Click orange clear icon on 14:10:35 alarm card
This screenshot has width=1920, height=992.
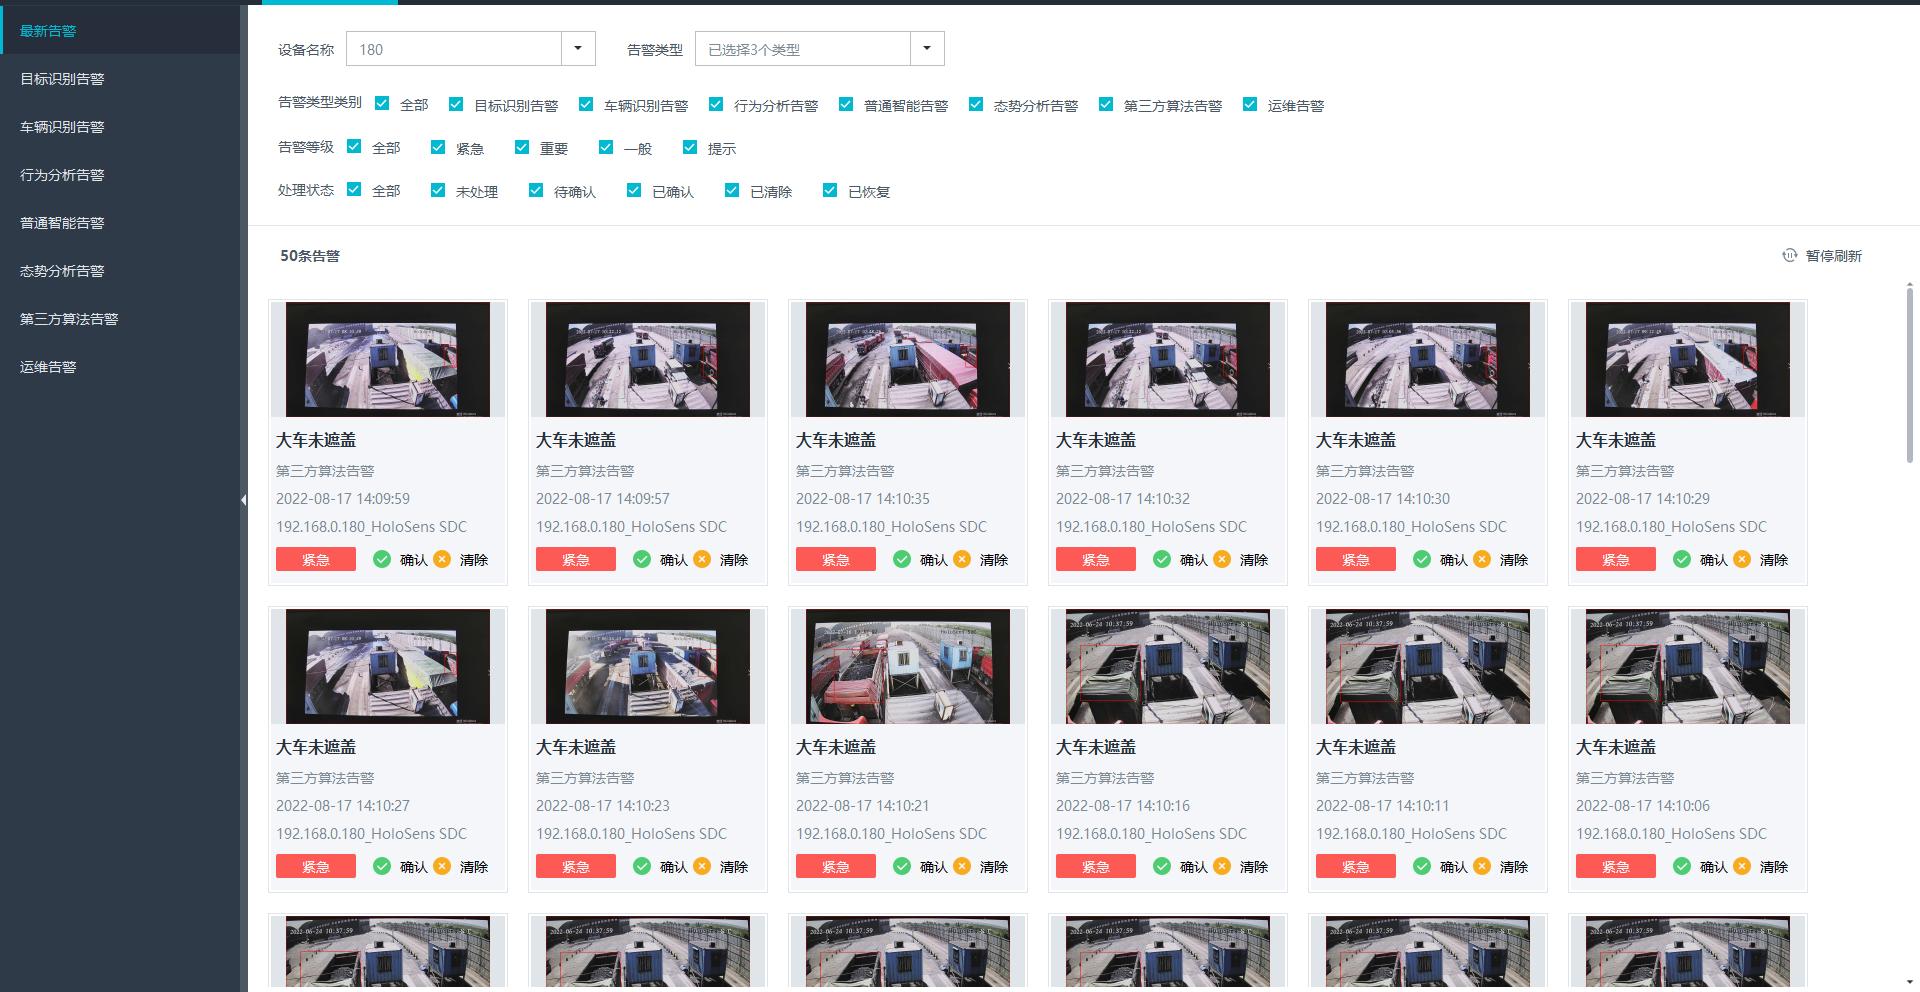pyautogui.click(x=962, y=559)
